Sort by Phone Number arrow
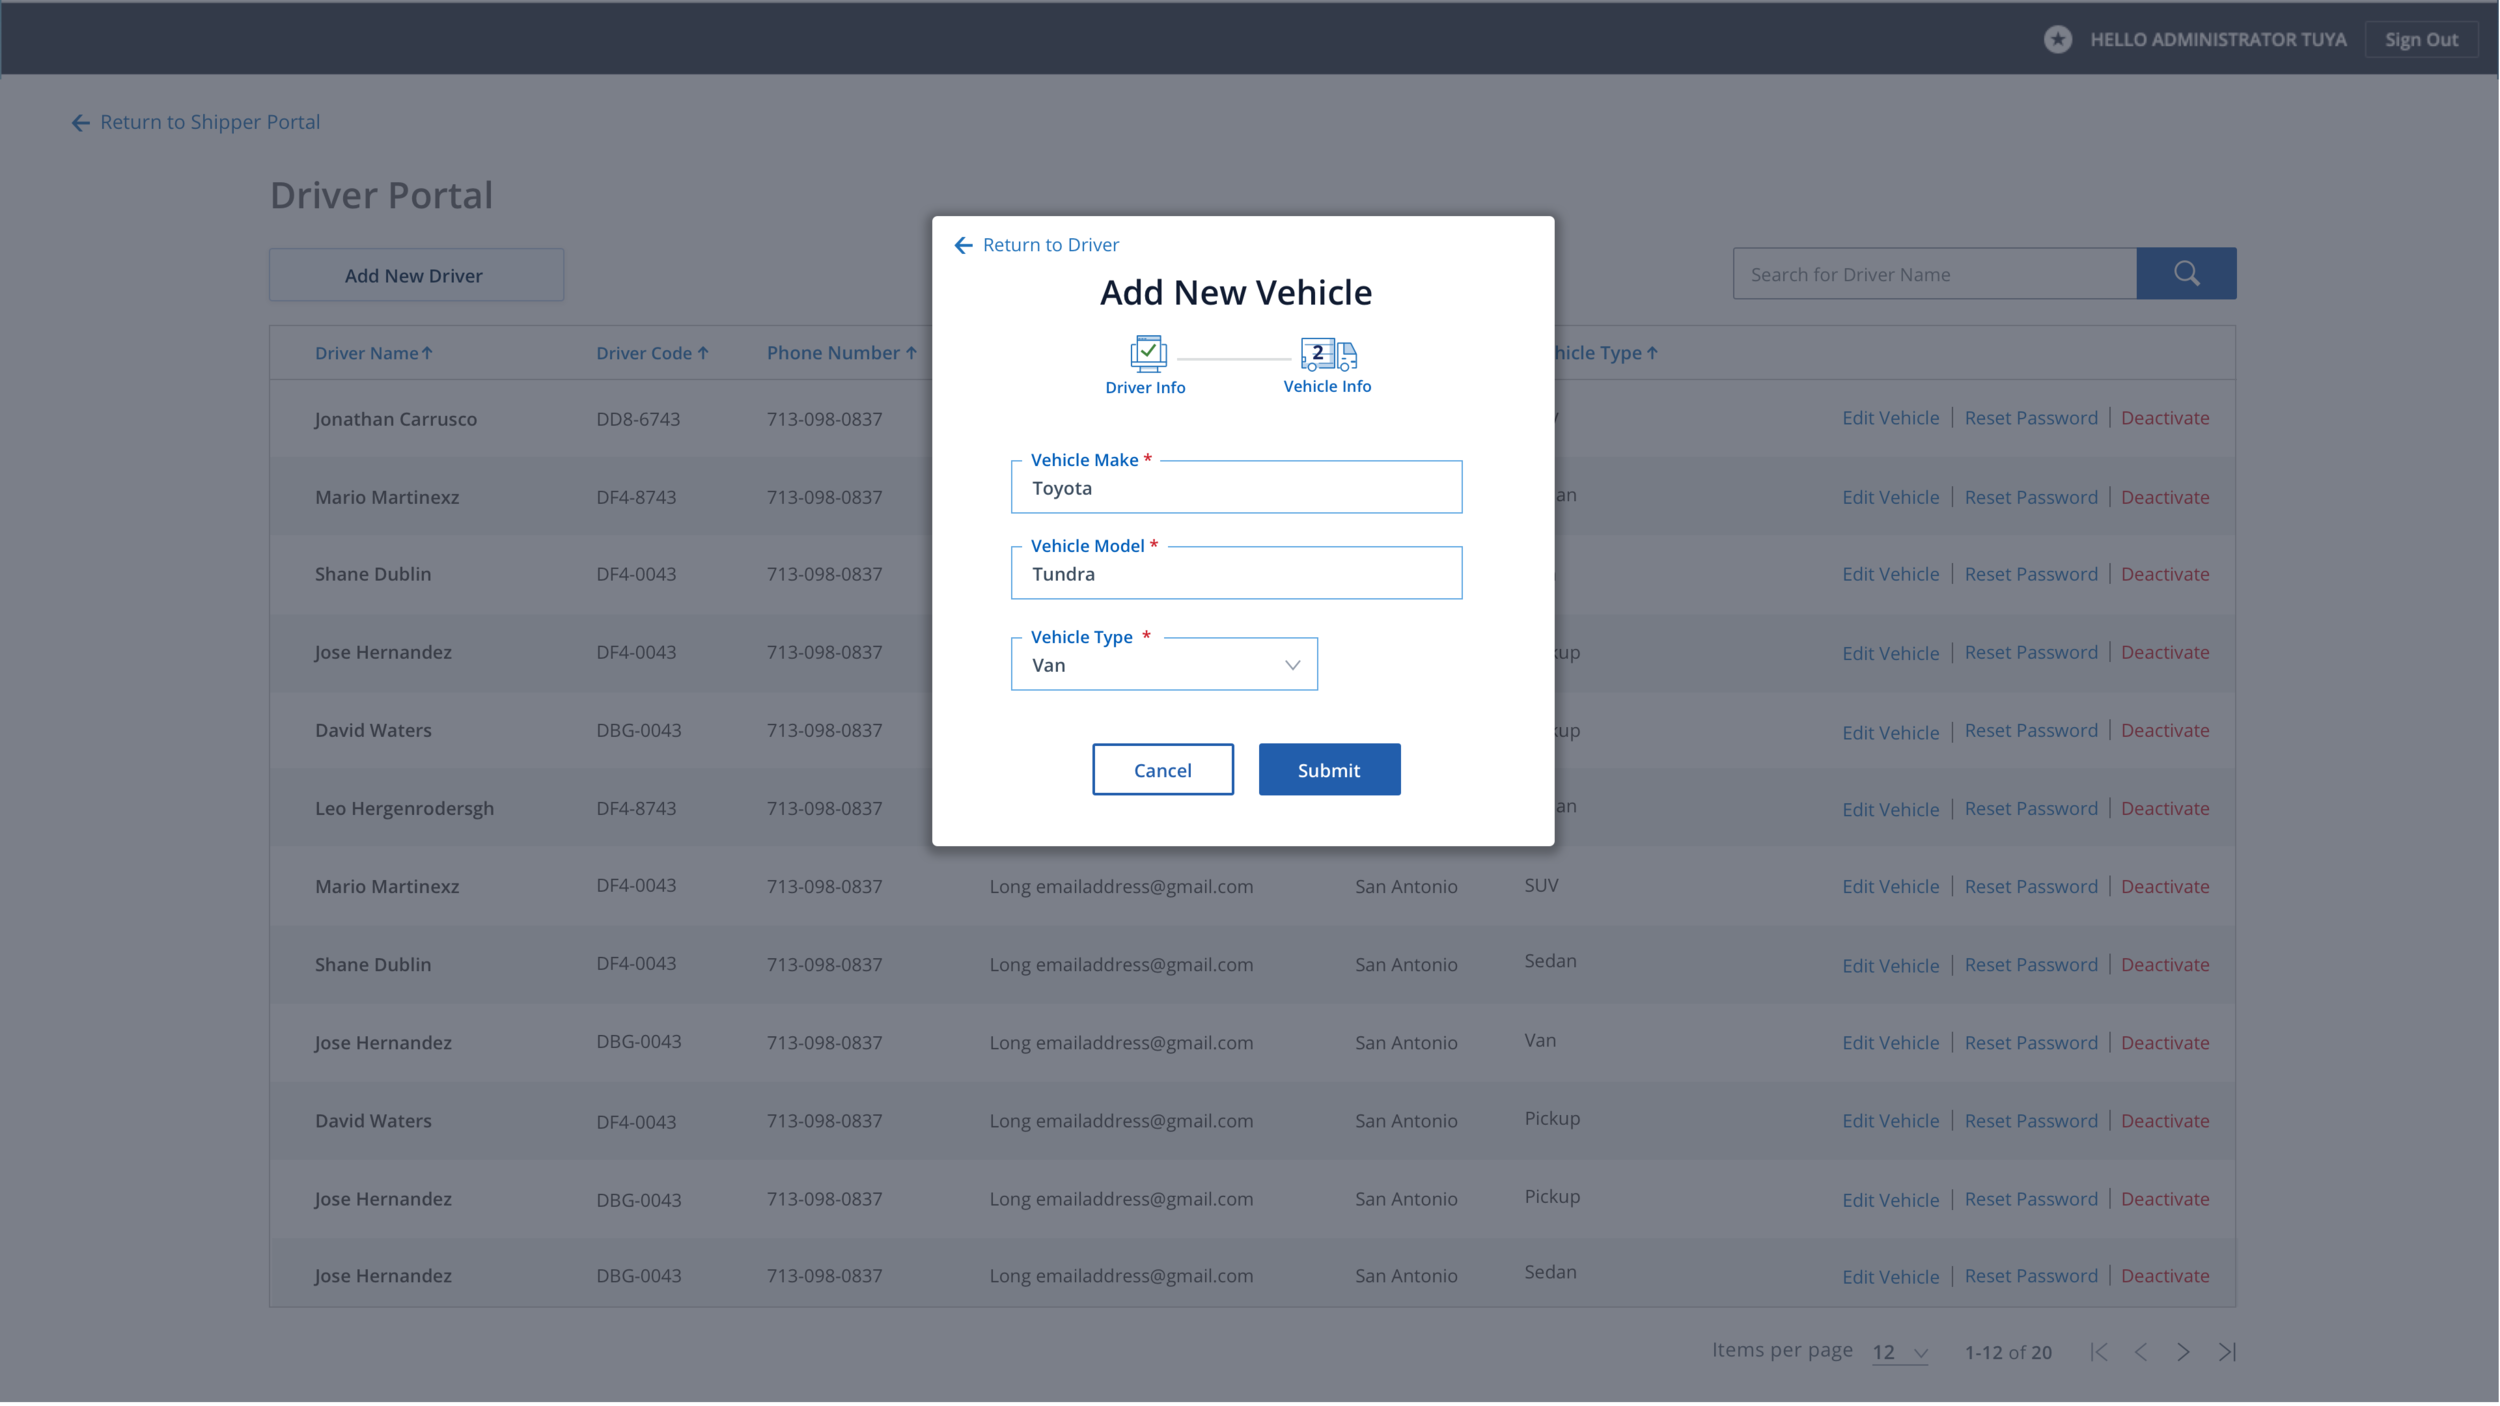The width and height of the screenshot is (2500, 1406). tap(911, 353)
